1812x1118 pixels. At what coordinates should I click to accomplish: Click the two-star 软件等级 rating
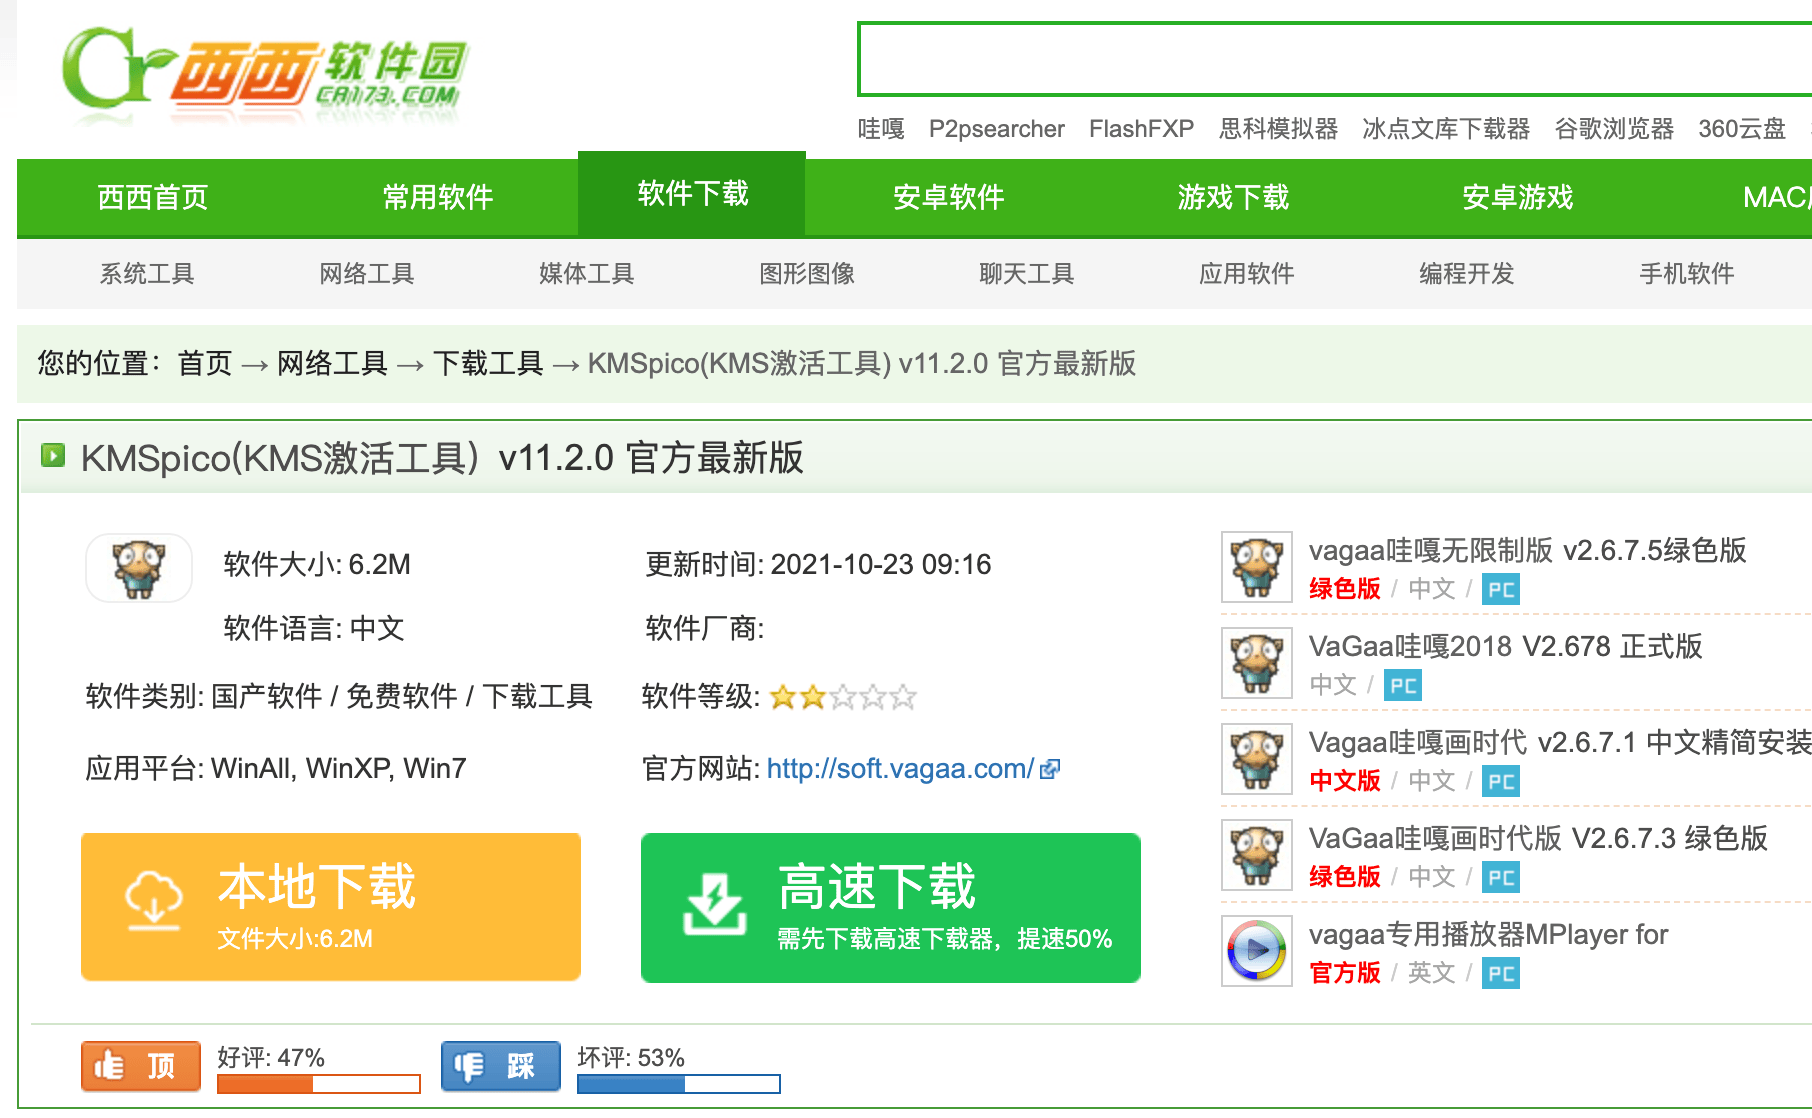coord(843,697)
